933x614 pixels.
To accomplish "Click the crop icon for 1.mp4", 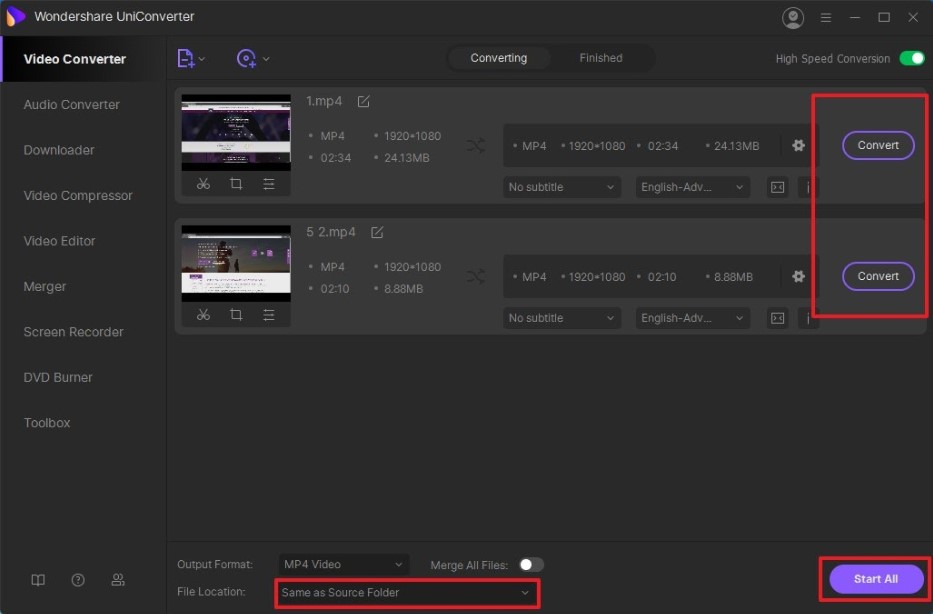I will 236,184.
